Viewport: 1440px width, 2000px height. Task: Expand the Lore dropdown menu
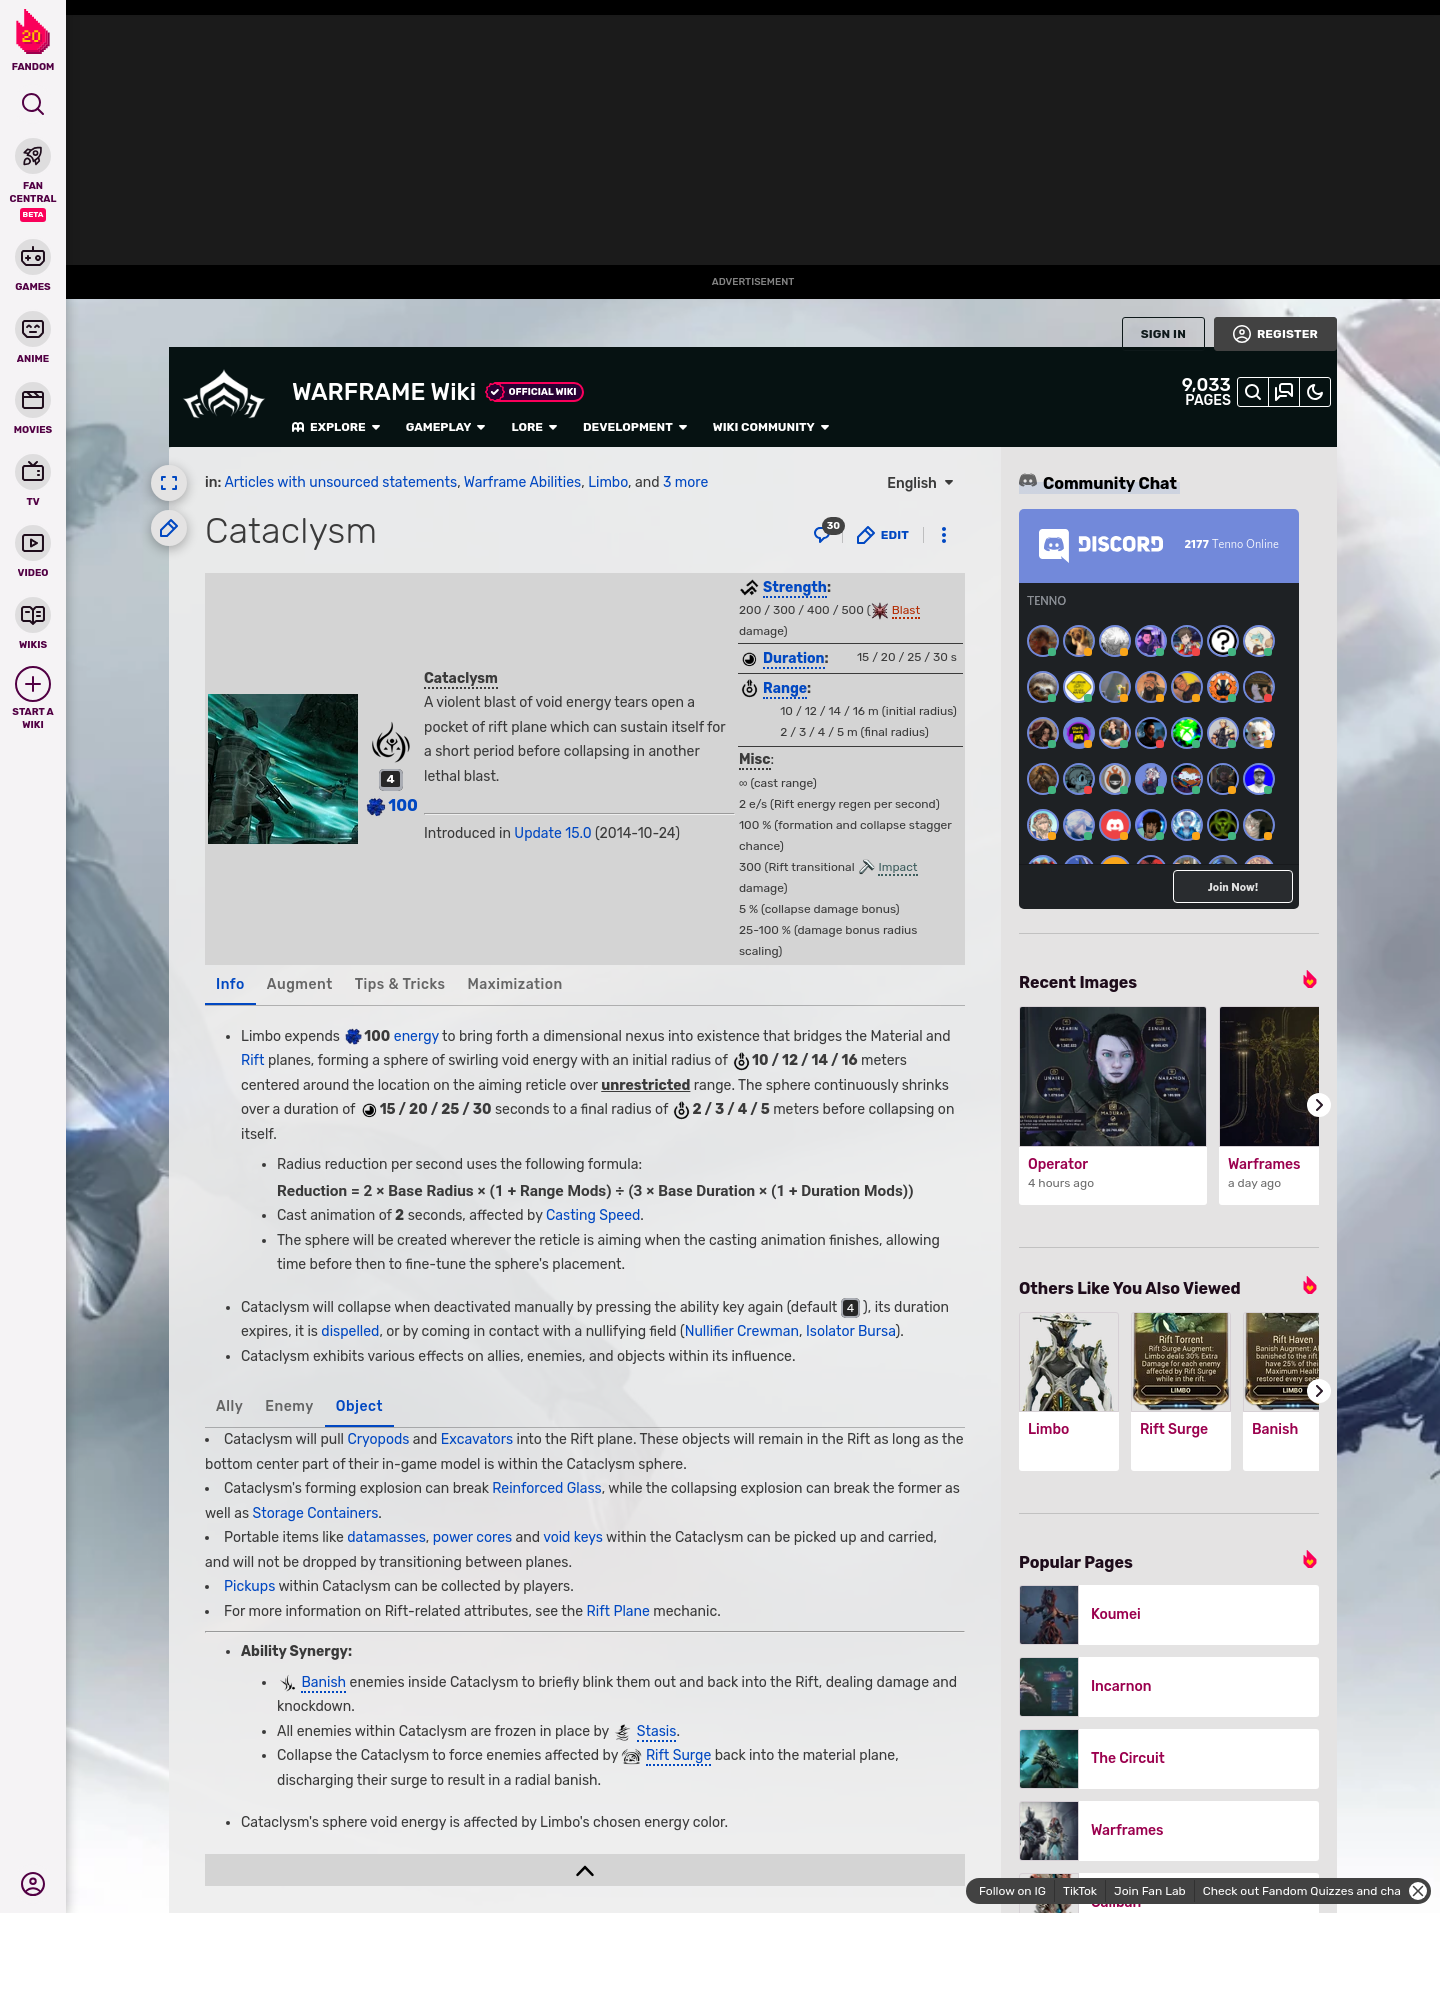[x=534, y=427]
